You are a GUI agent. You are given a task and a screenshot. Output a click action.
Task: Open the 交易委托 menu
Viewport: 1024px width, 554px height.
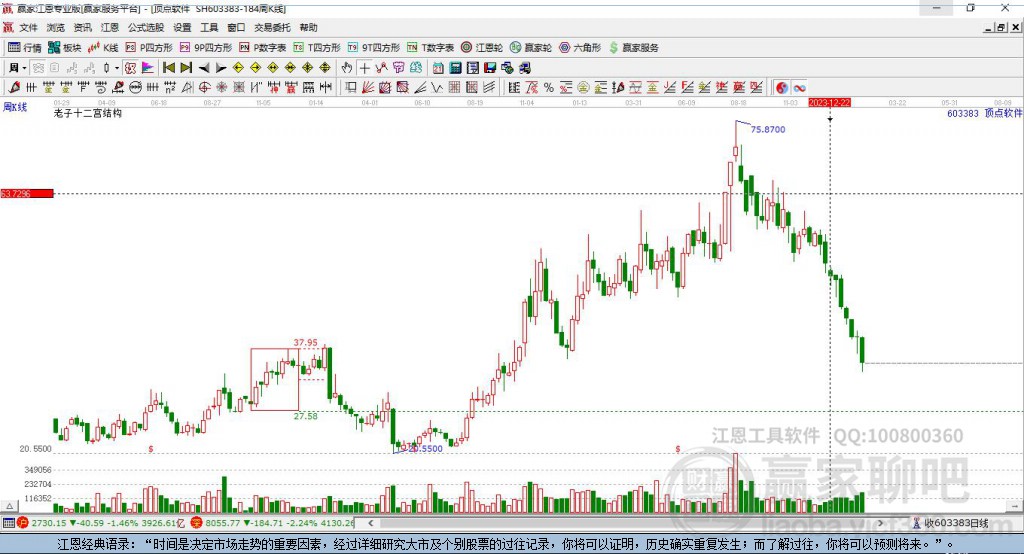pos(272,27)
